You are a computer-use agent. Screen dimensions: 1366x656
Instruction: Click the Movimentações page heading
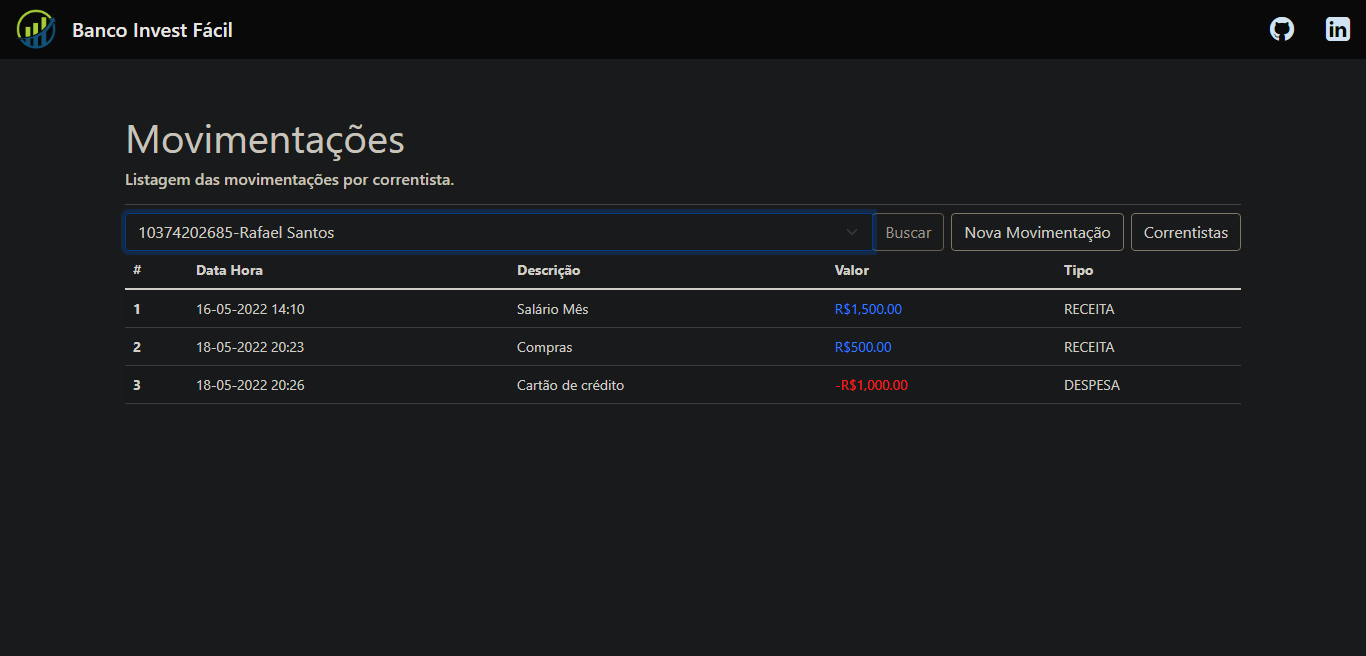(x=265, y=140)
